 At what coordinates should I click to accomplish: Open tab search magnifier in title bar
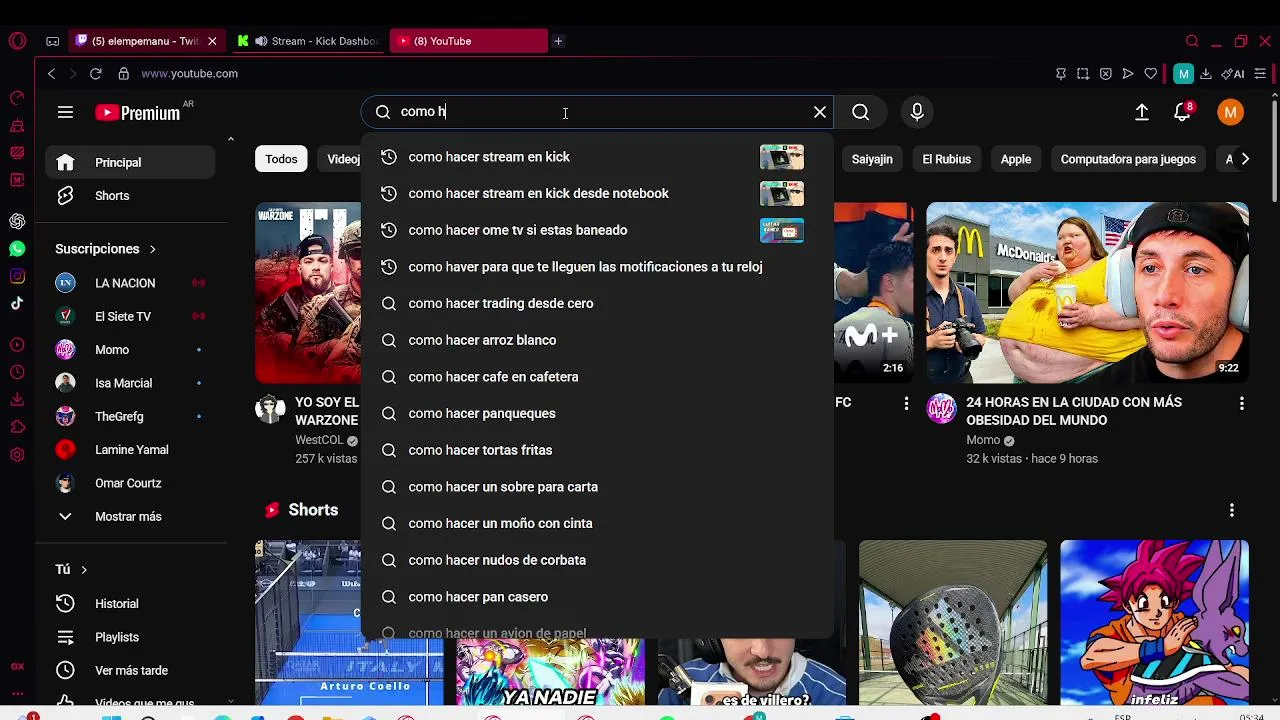pyautogui.click(x=1192, y=41)
